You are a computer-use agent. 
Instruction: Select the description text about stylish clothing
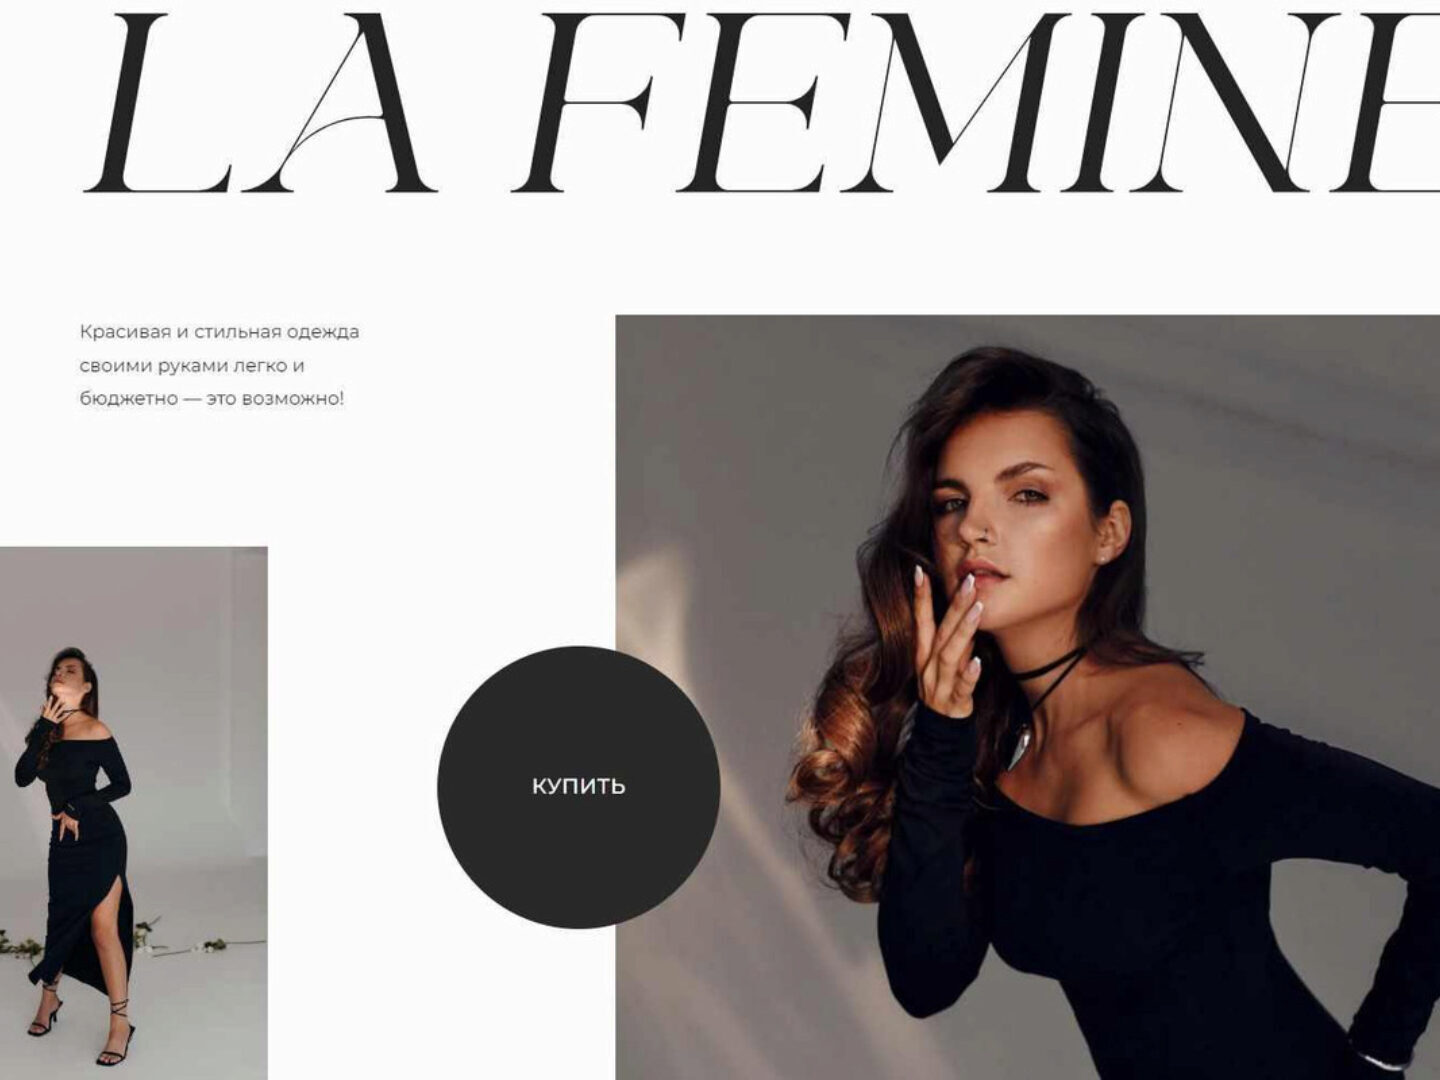[219, 365]
